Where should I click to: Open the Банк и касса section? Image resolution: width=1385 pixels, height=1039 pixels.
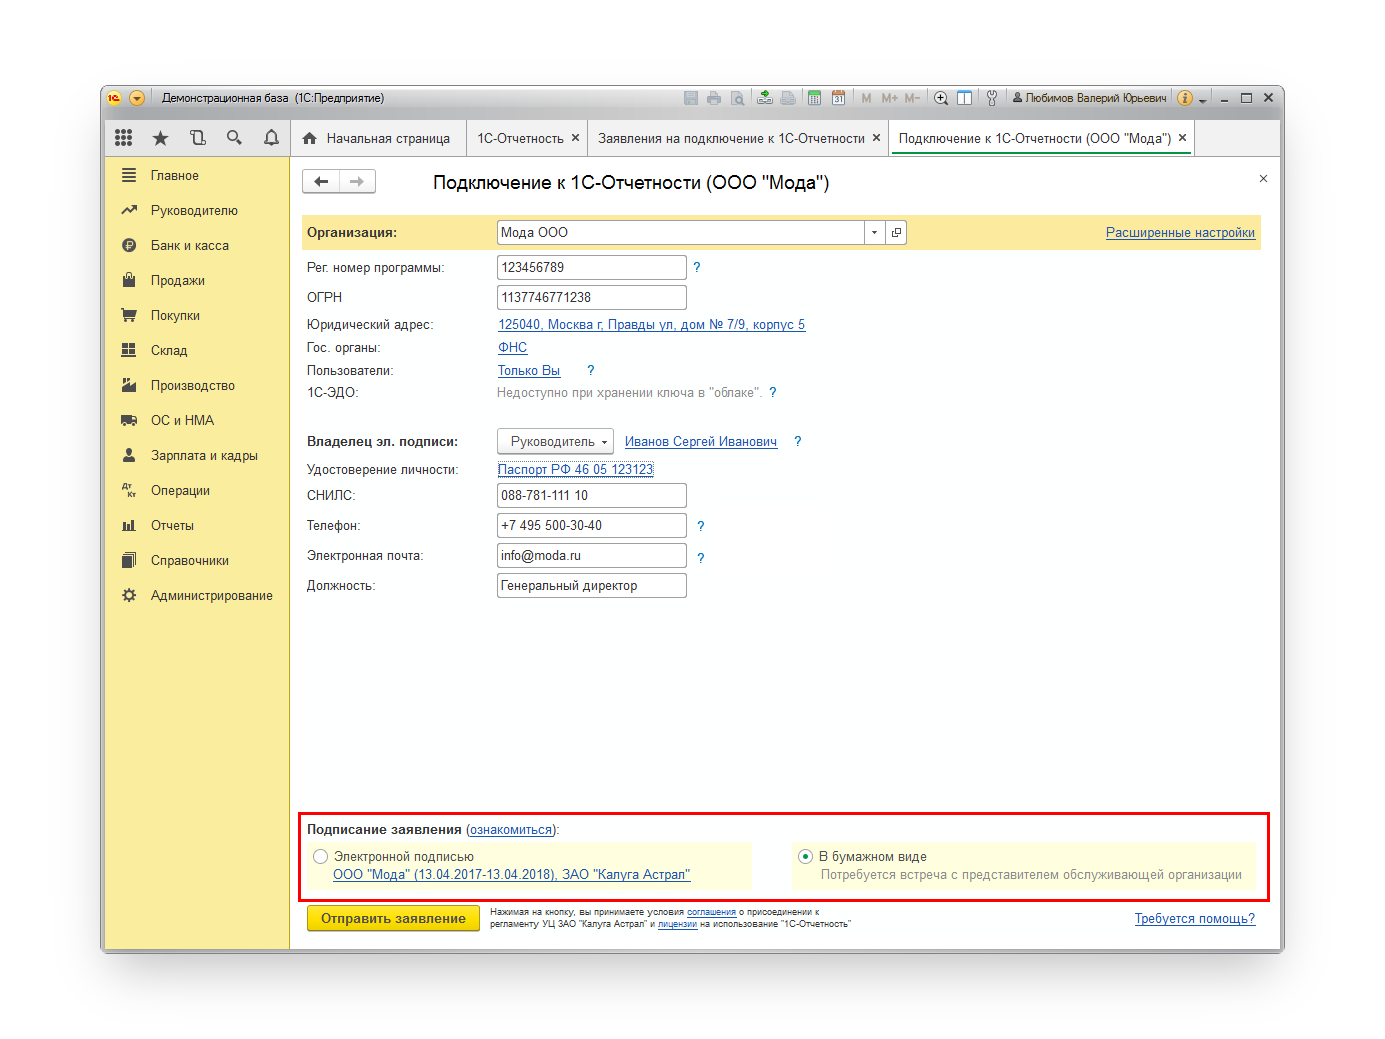(196, 245)
